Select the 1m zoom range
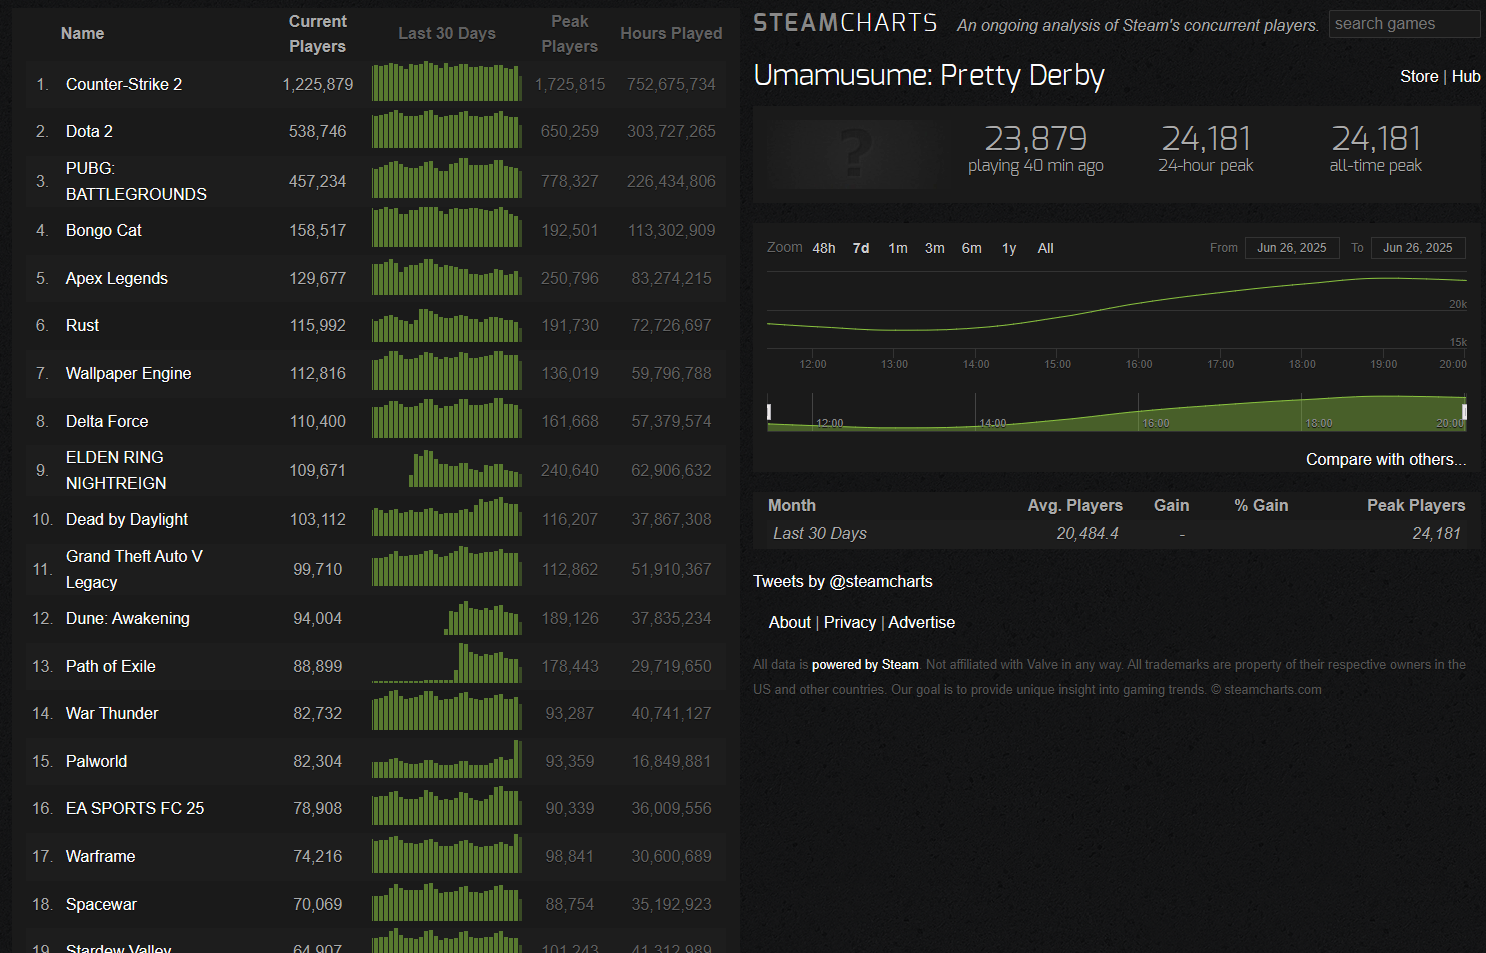The image size is (1486, 953). (898, 248)
